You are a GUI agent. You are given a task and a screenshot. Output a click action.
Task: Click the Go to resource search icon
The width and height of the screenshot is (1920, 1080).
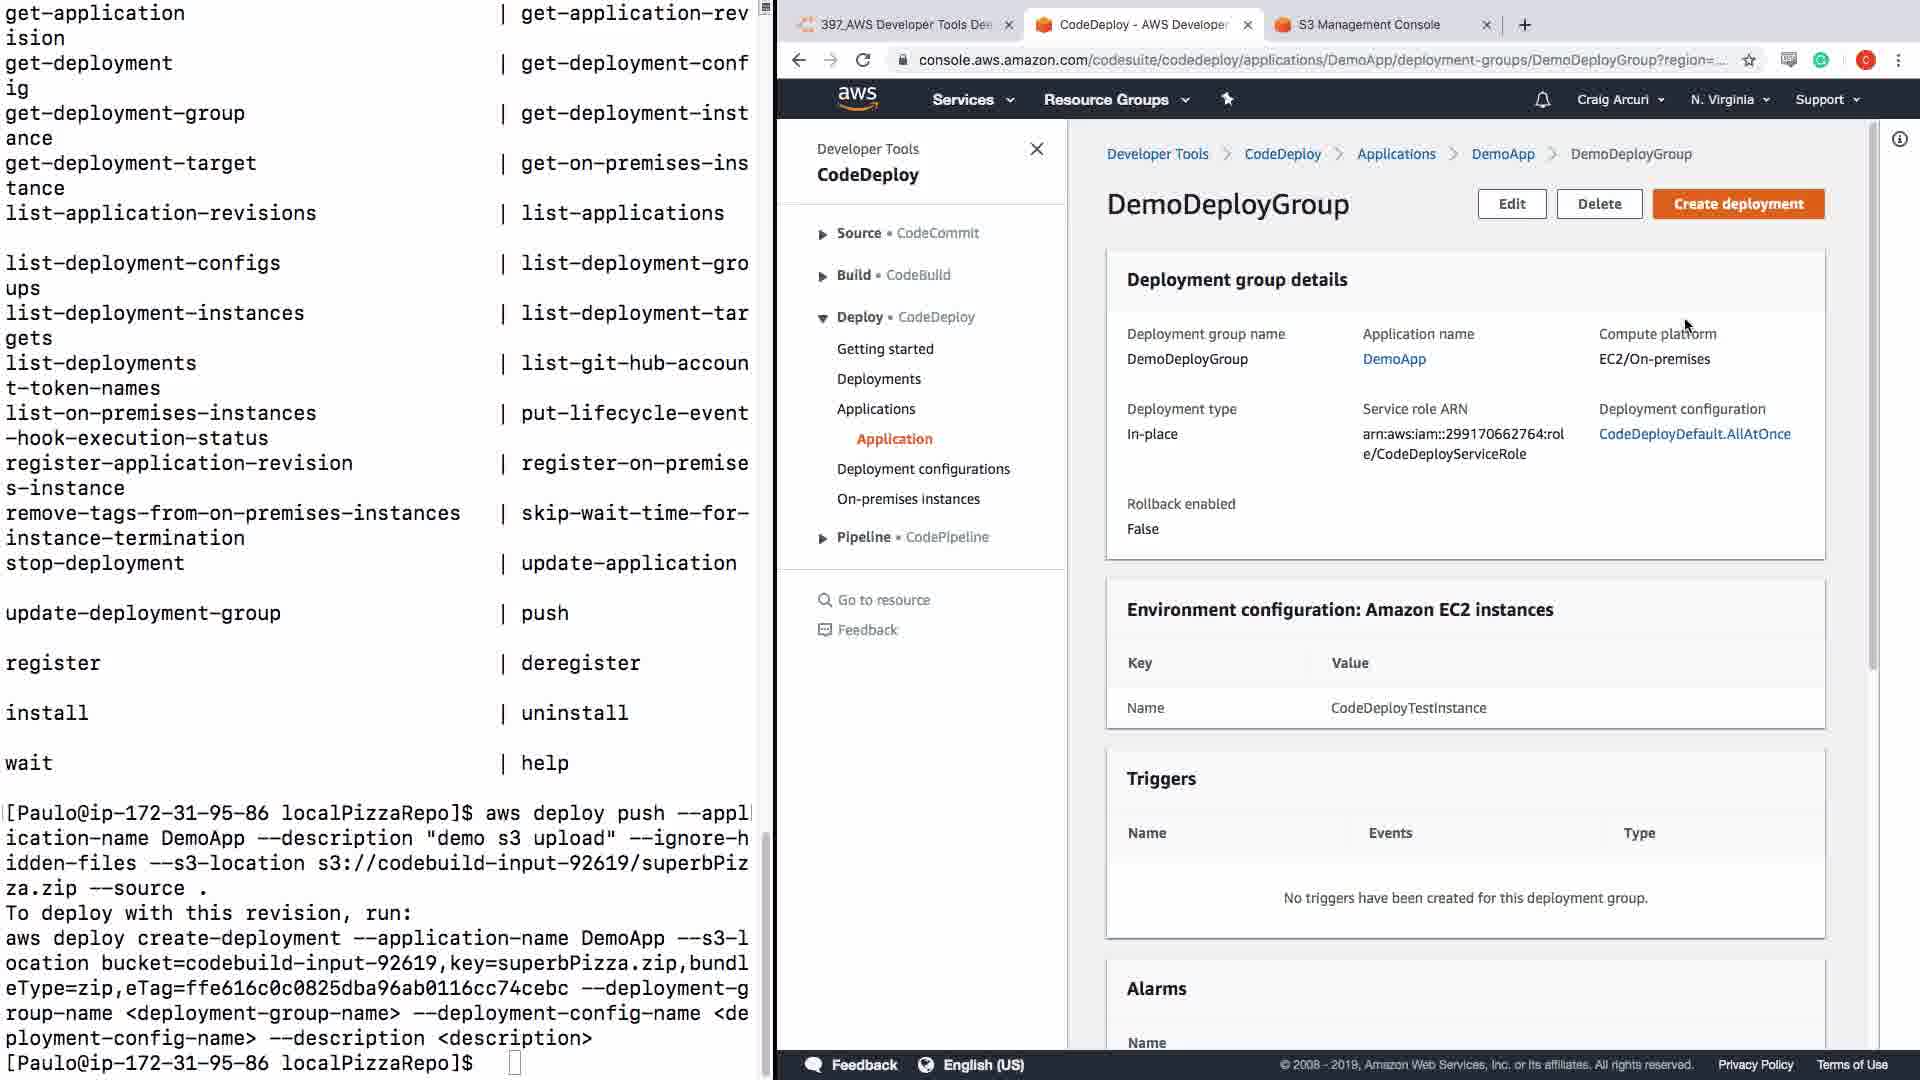(824, 600)
